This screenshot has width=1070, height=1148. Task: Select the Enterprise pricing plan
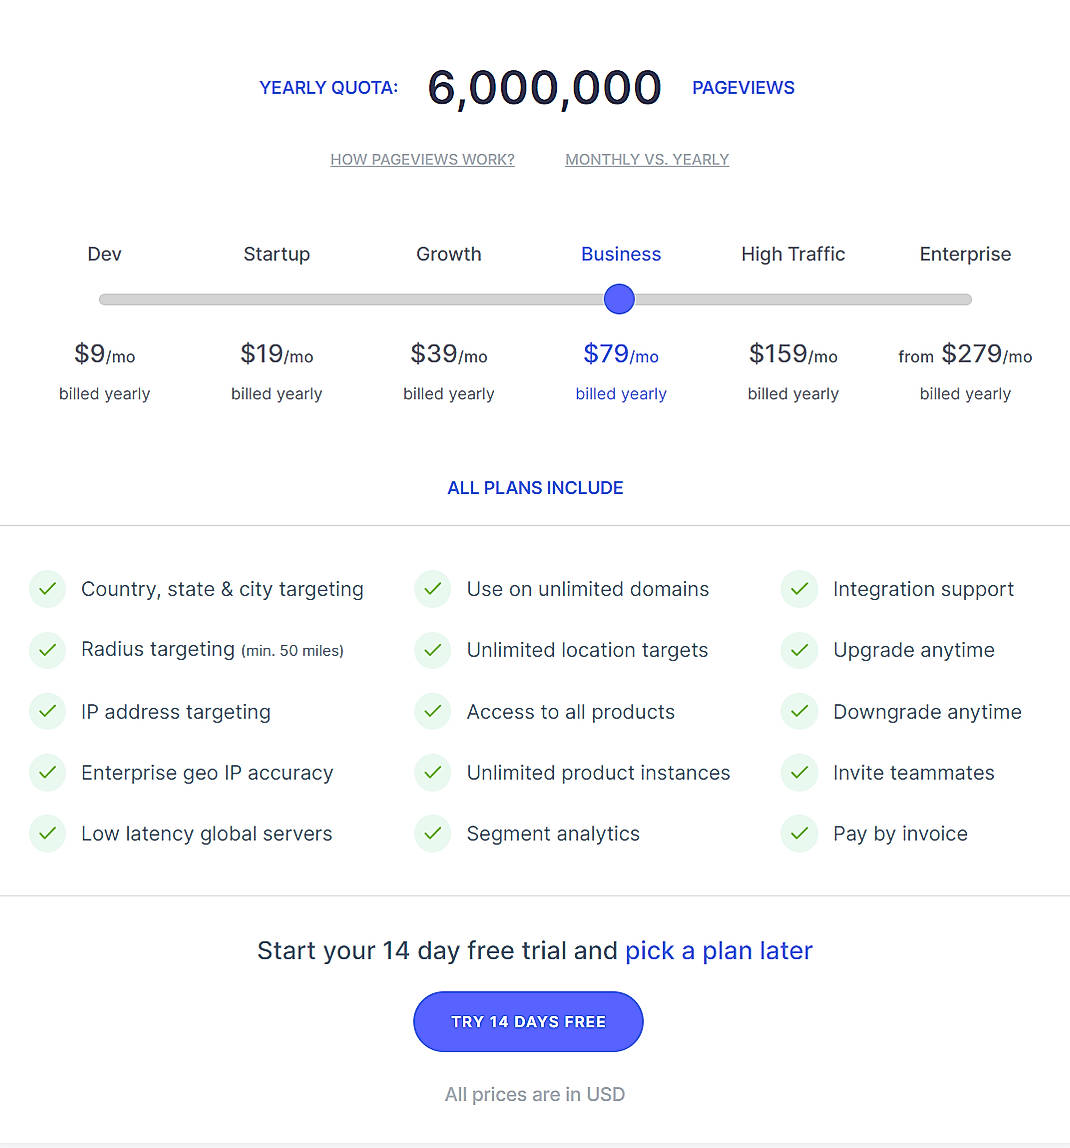[x=964, y=254]
